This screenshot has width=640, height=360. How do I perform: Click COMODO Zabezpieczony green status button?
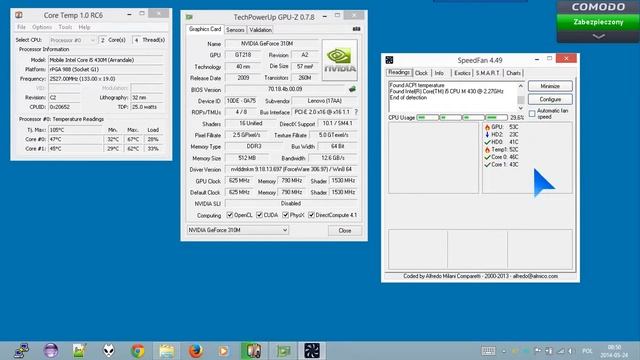coord(598,22)
